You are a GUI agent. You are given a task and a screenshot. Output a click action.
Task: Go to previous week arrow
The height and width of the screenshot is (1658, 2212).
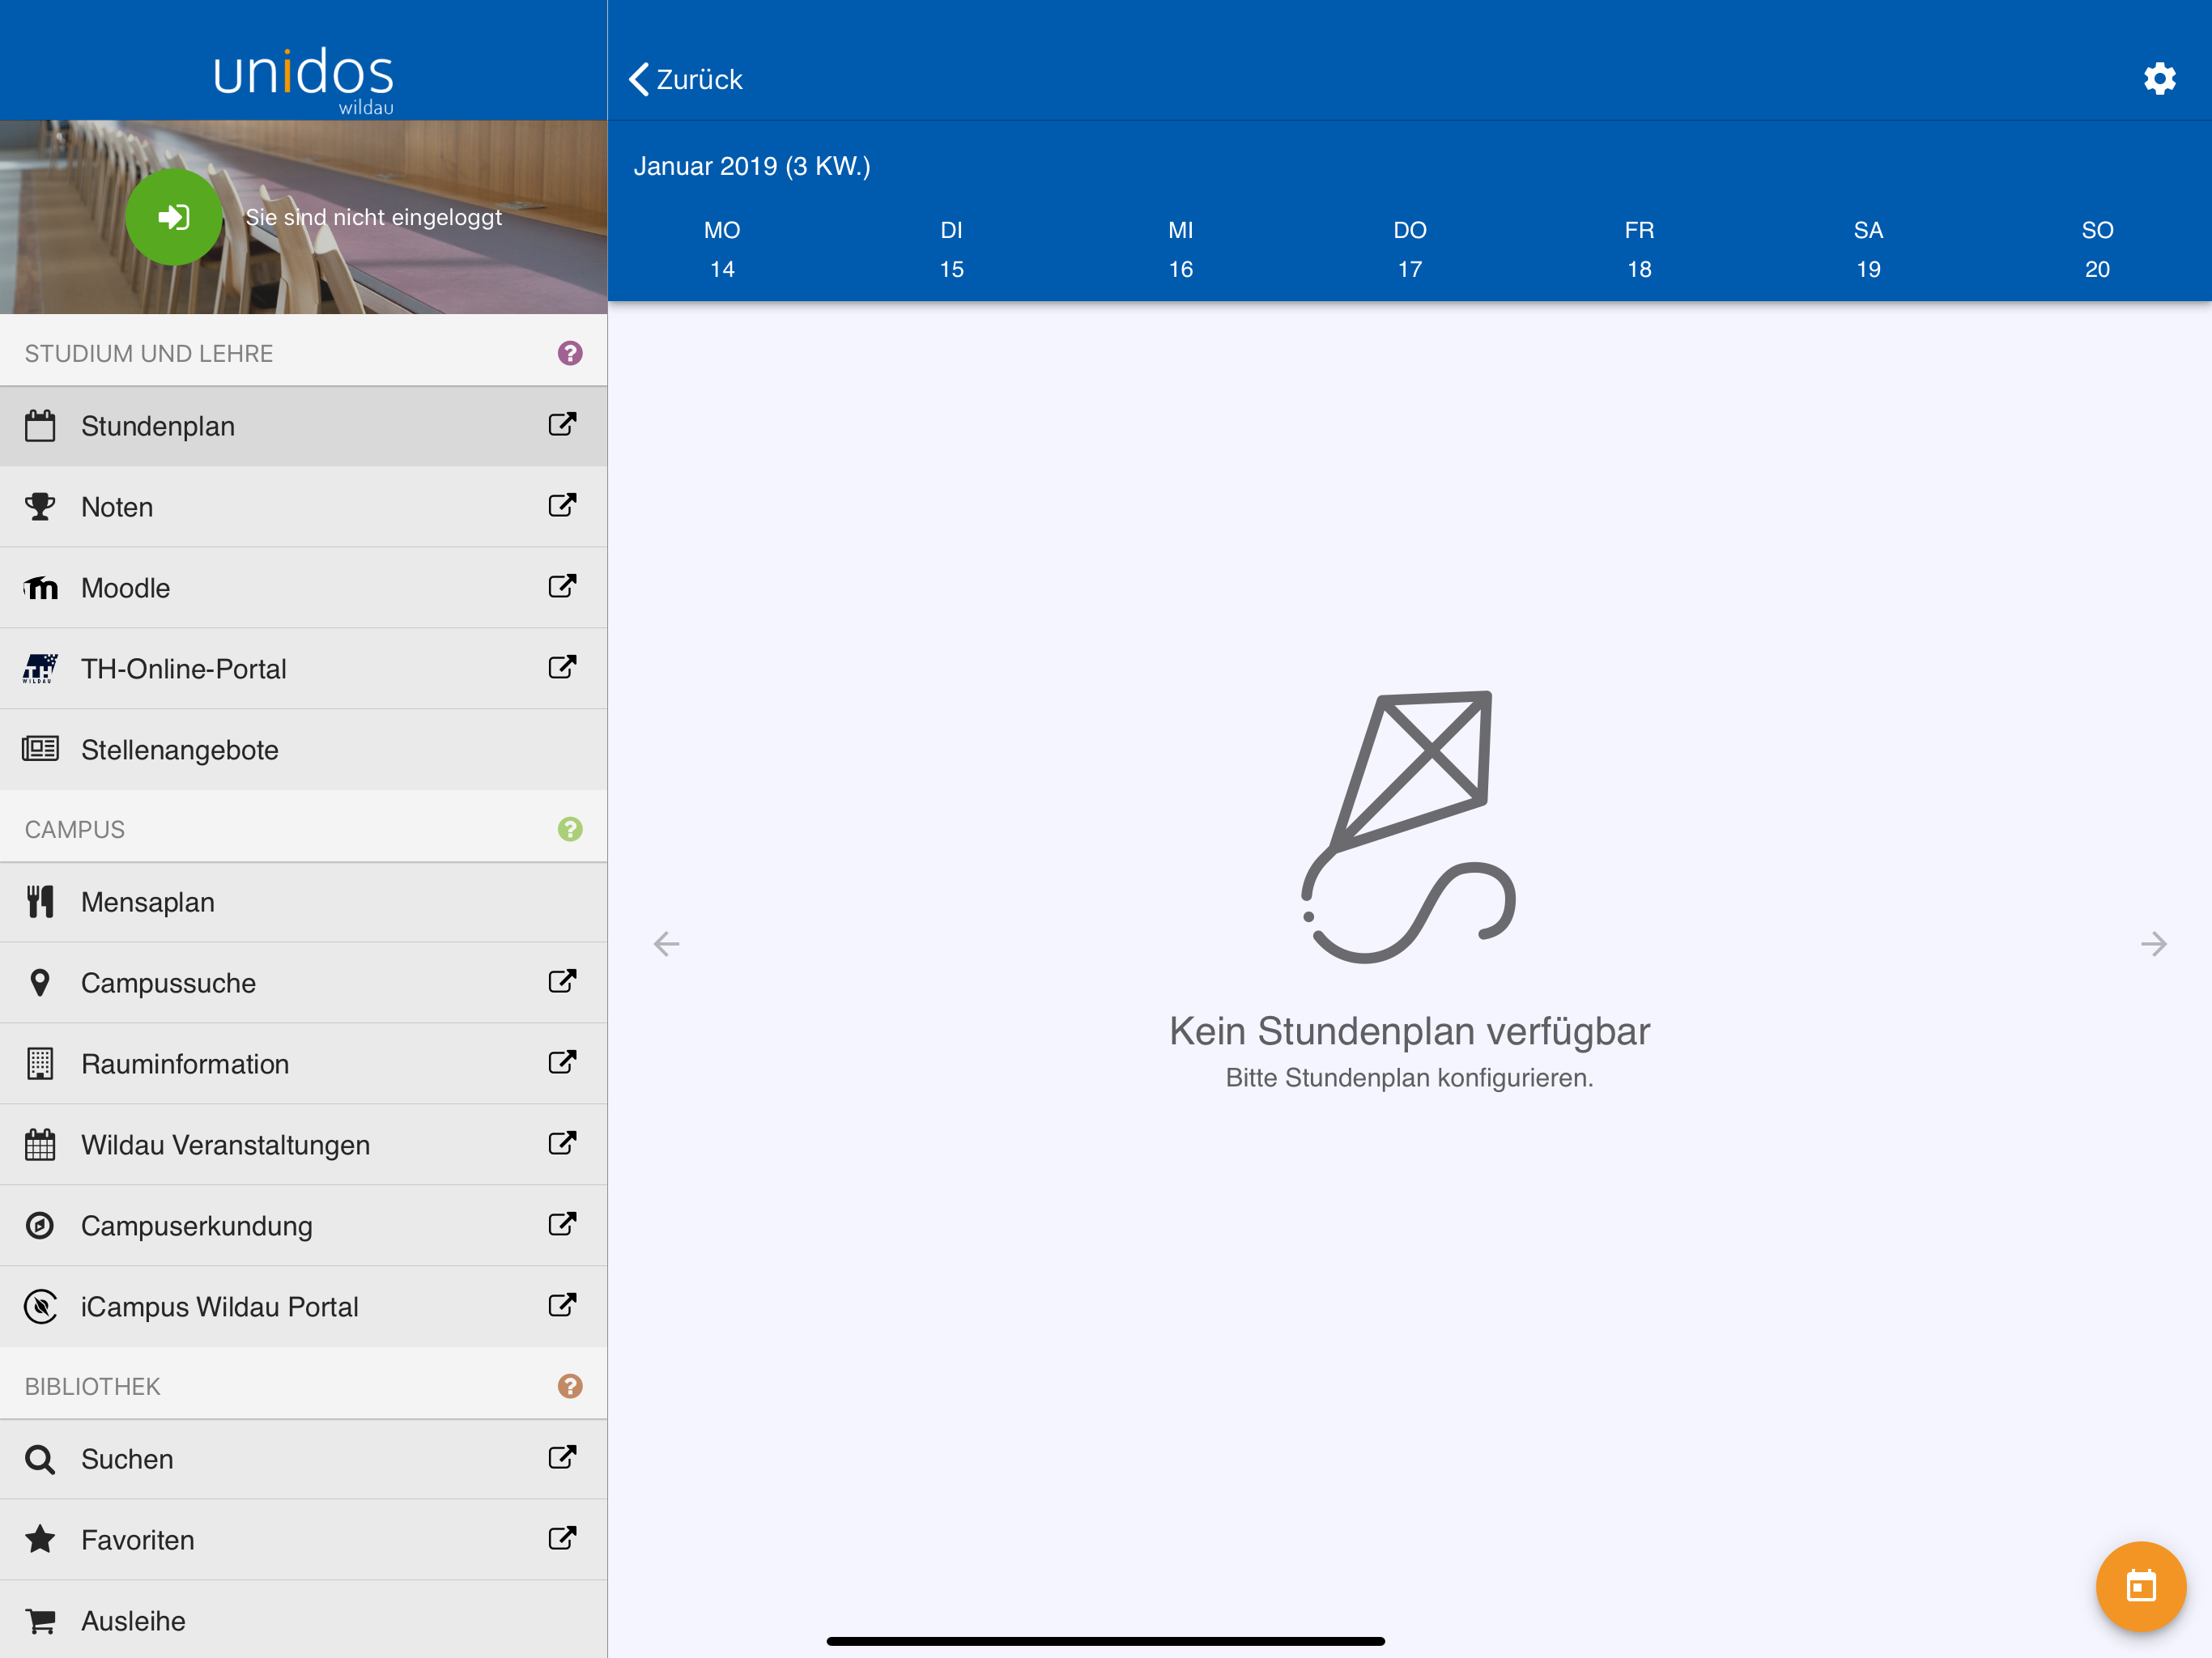(666, 943)
